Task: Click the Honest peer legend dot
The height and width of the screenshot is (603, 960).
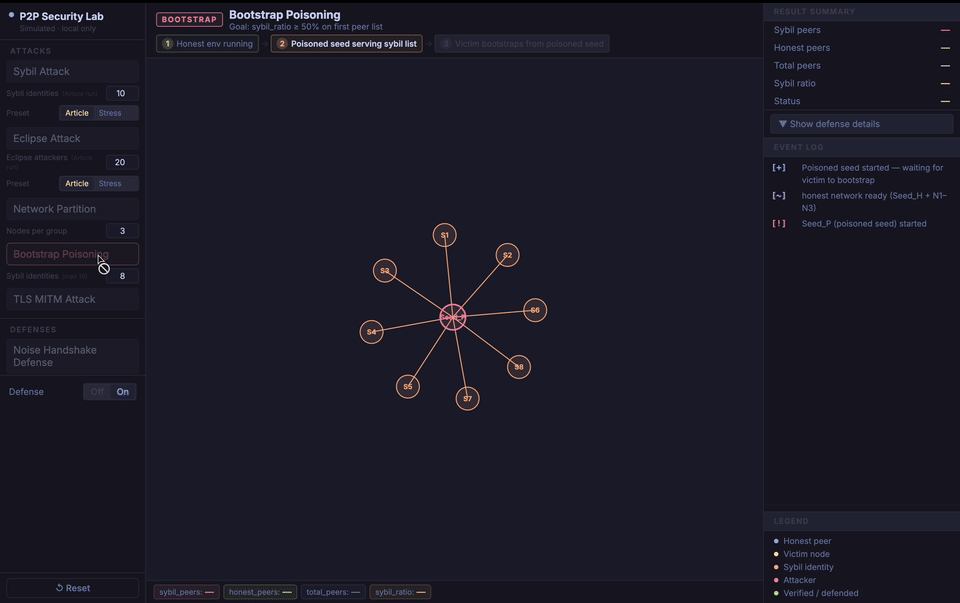Action: coord(776,541)
